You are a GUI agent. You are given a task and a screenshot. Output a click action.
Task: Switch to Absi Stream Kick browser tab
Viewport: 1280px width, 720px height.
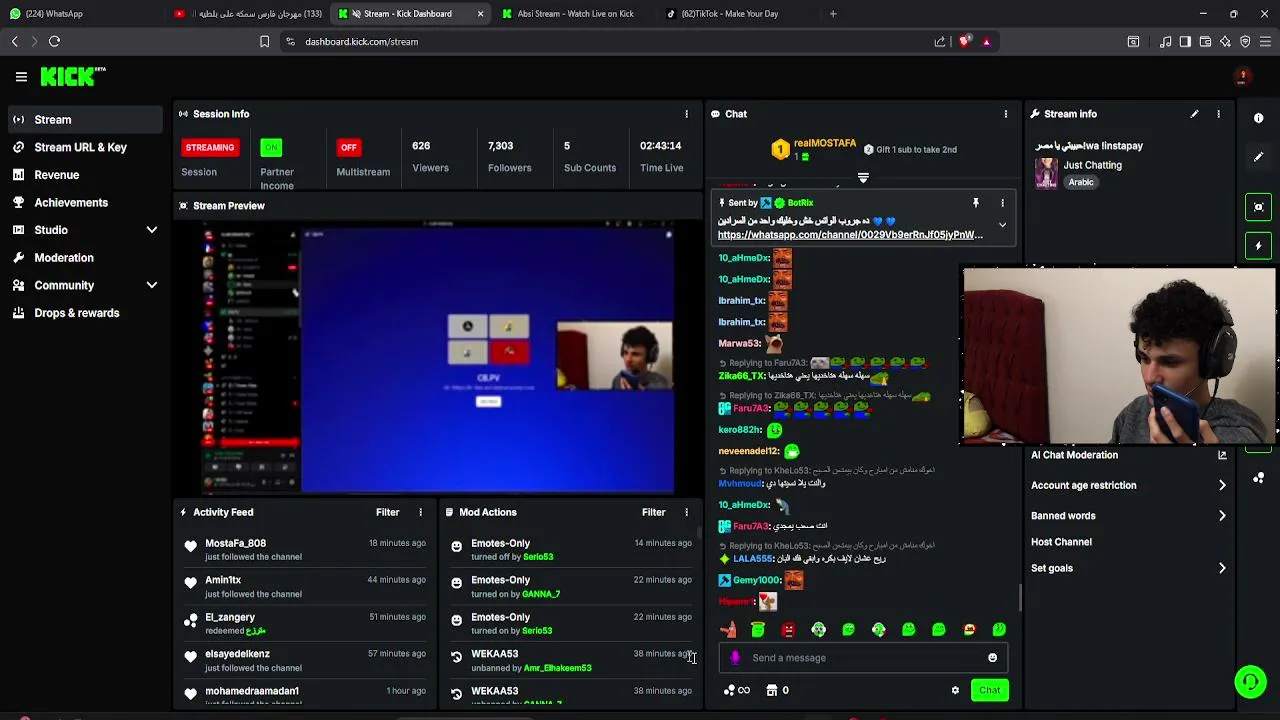[x=575, y=14]
